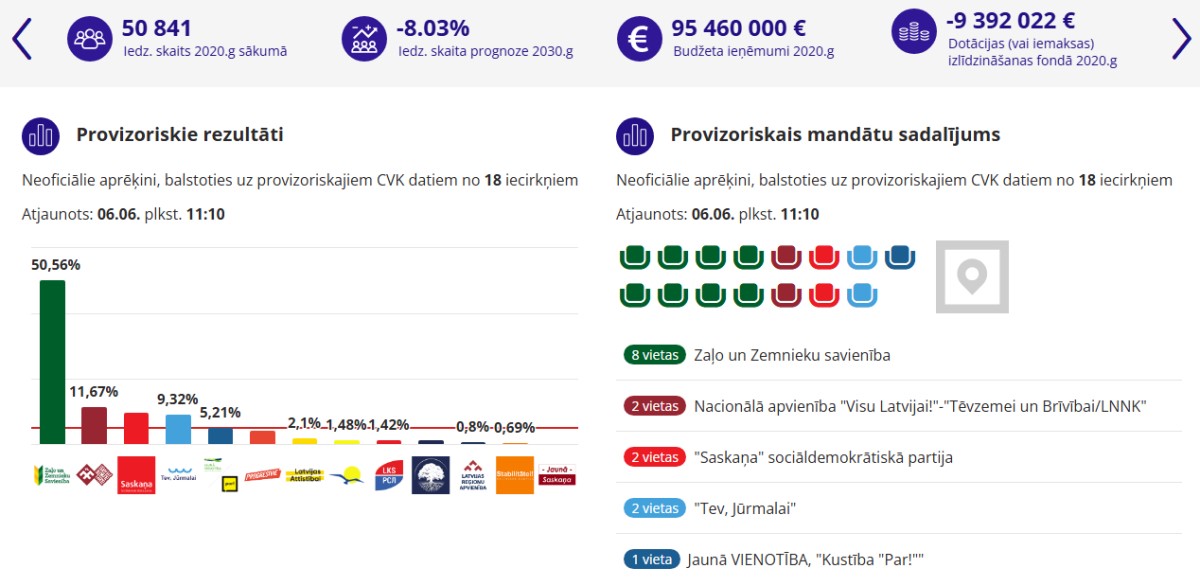Click the Saskaņa party logo

[136, 475]
